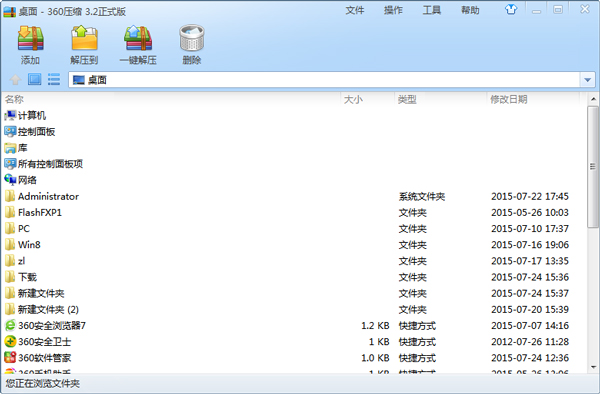Open the 工具 menu
The image size is (600, 394).
(432, 10)
